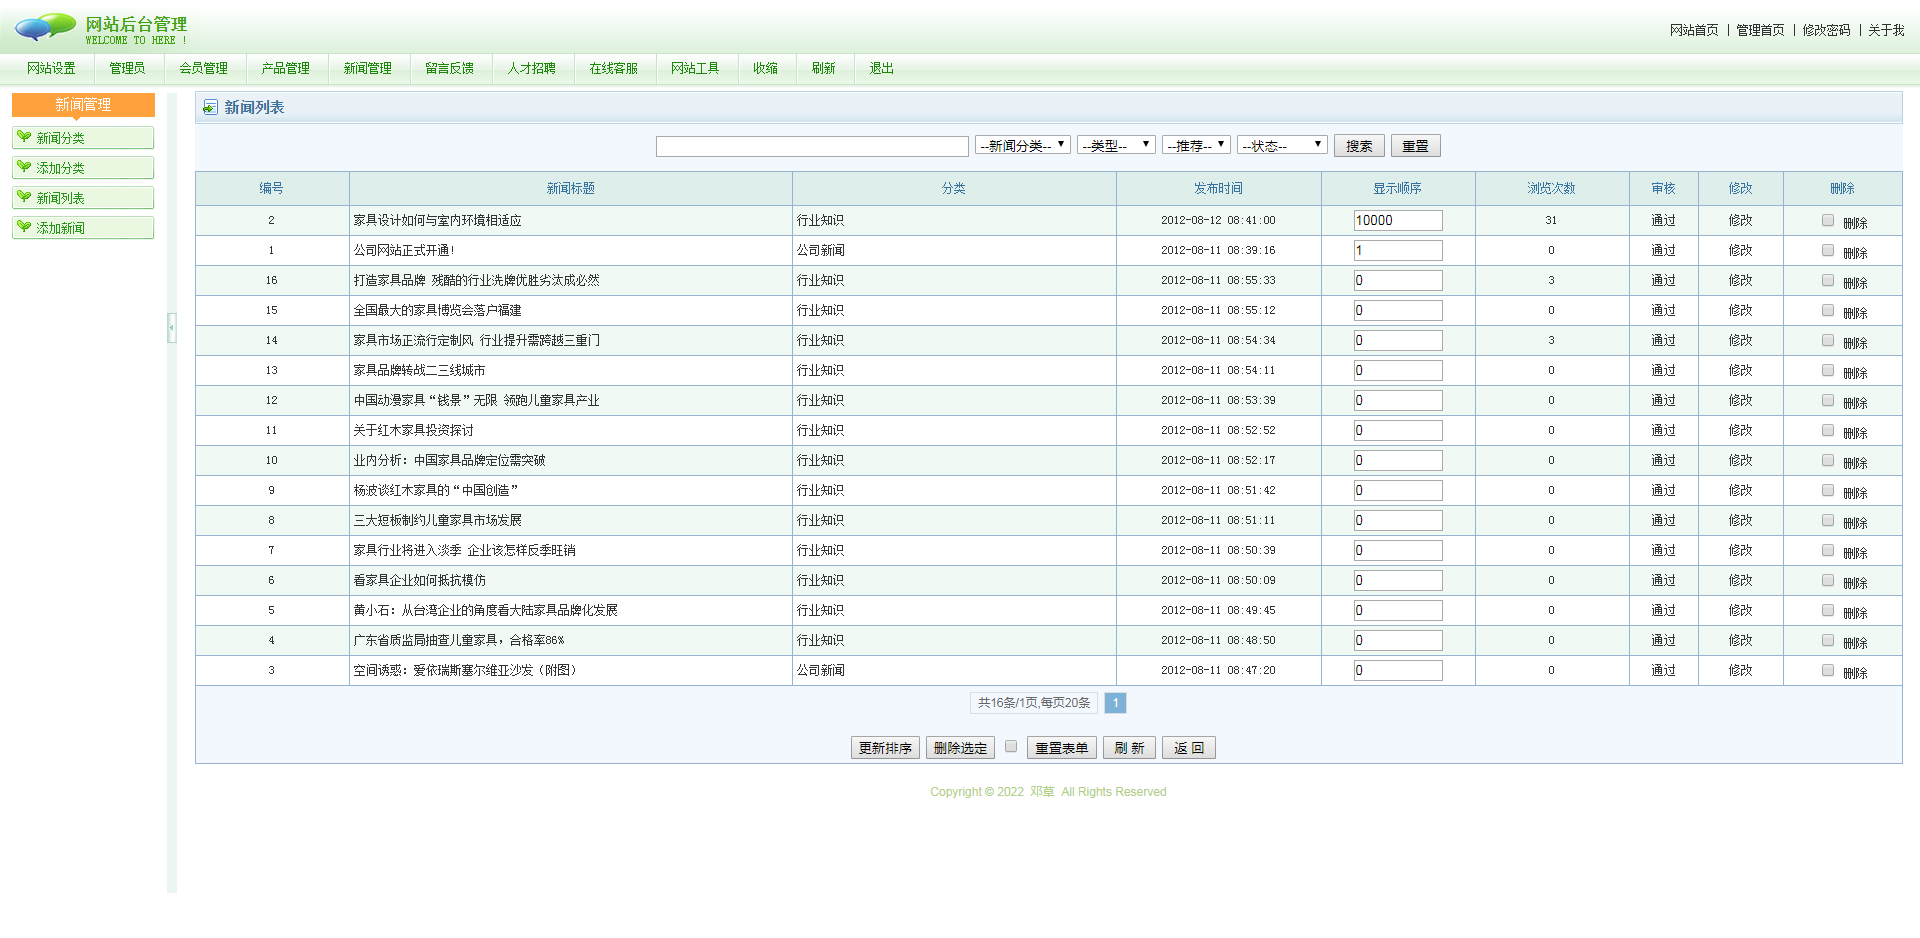This screenshot has width=1920, height=938.
Task: Open the 留言反馈 menu
Action: click(x=450, y=68)
